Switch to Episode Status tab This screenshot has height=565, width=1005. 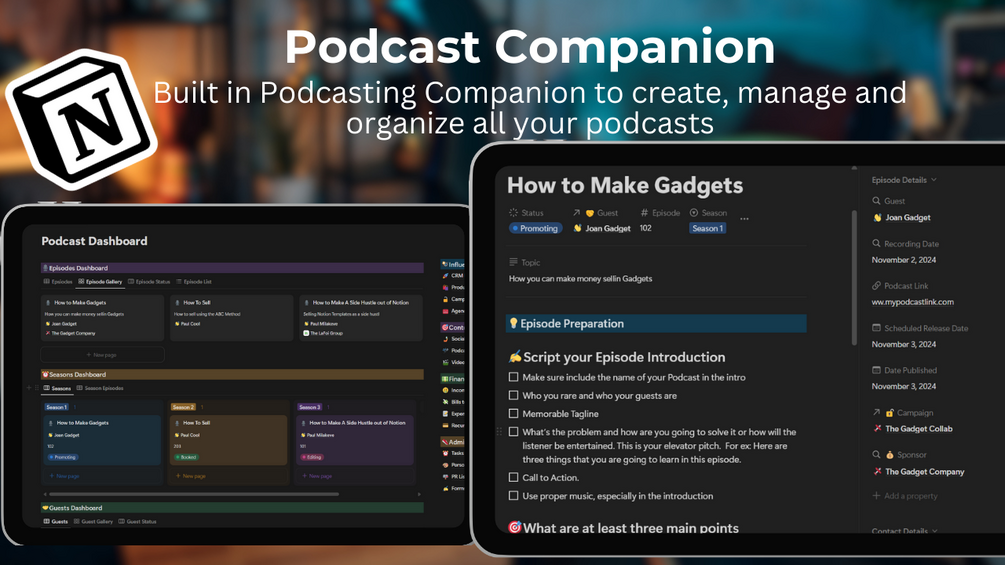[149, 282]
